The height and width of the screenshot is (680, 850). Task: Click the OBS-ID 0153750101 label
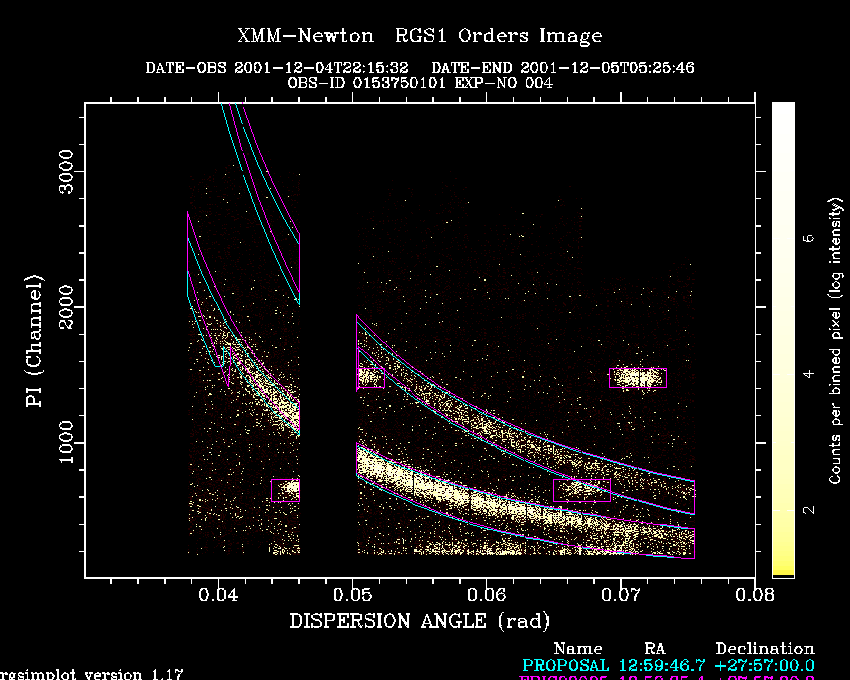366,83
